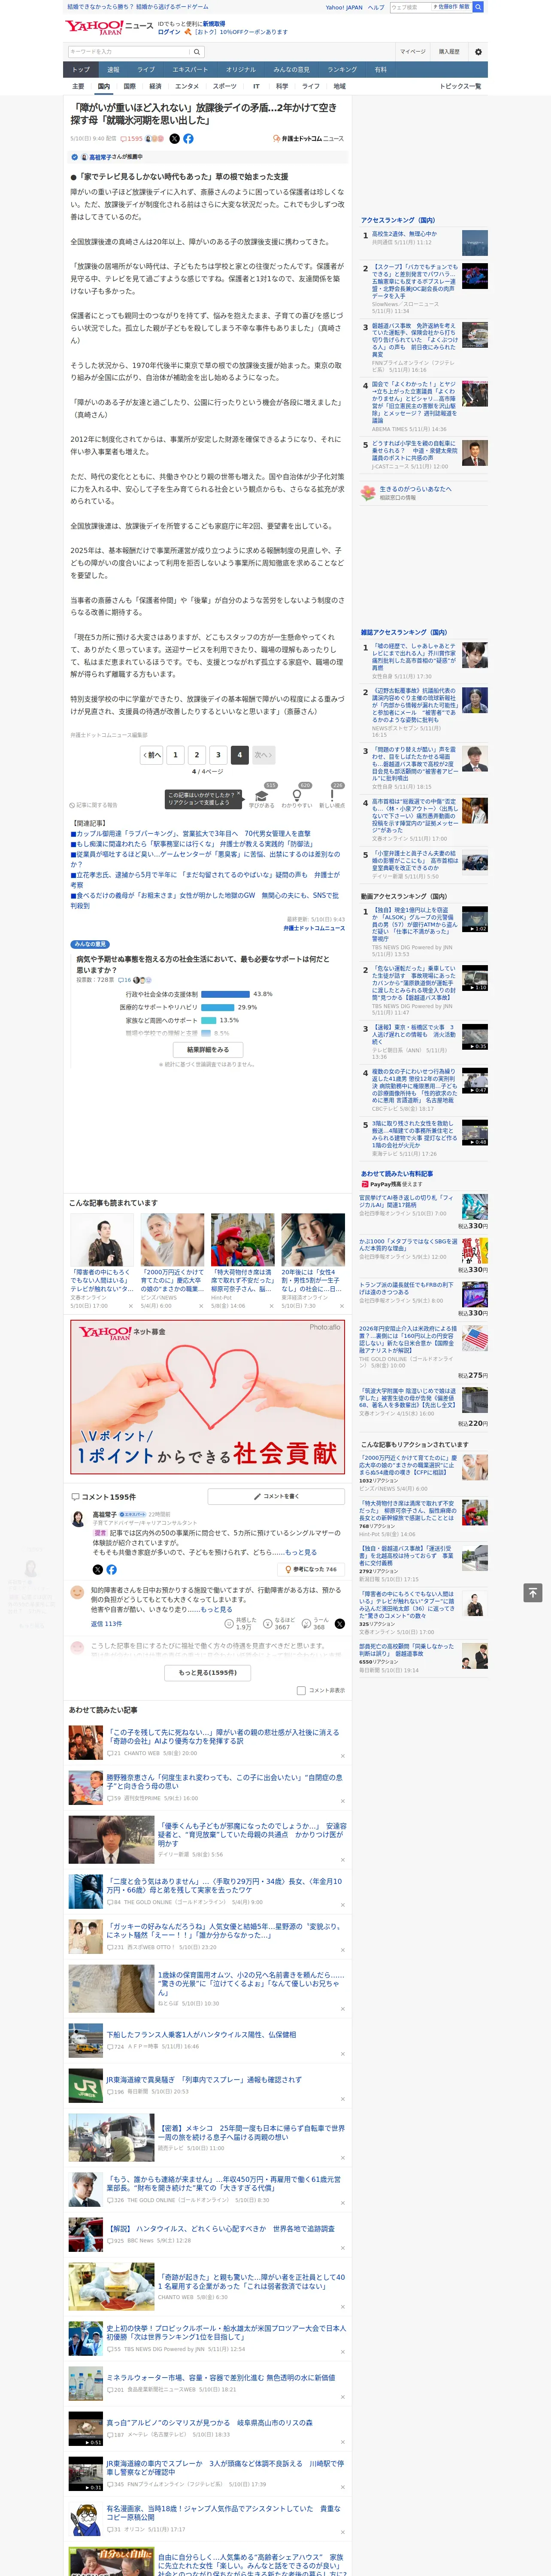Open the エキスパート tab

[190, 70]
